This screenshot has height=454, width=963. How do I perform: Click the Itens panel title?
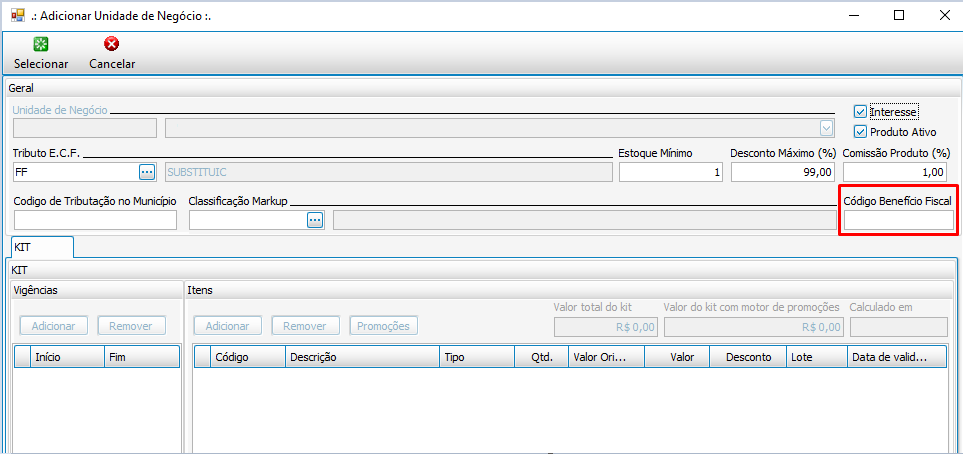click(x=200, y=290)
